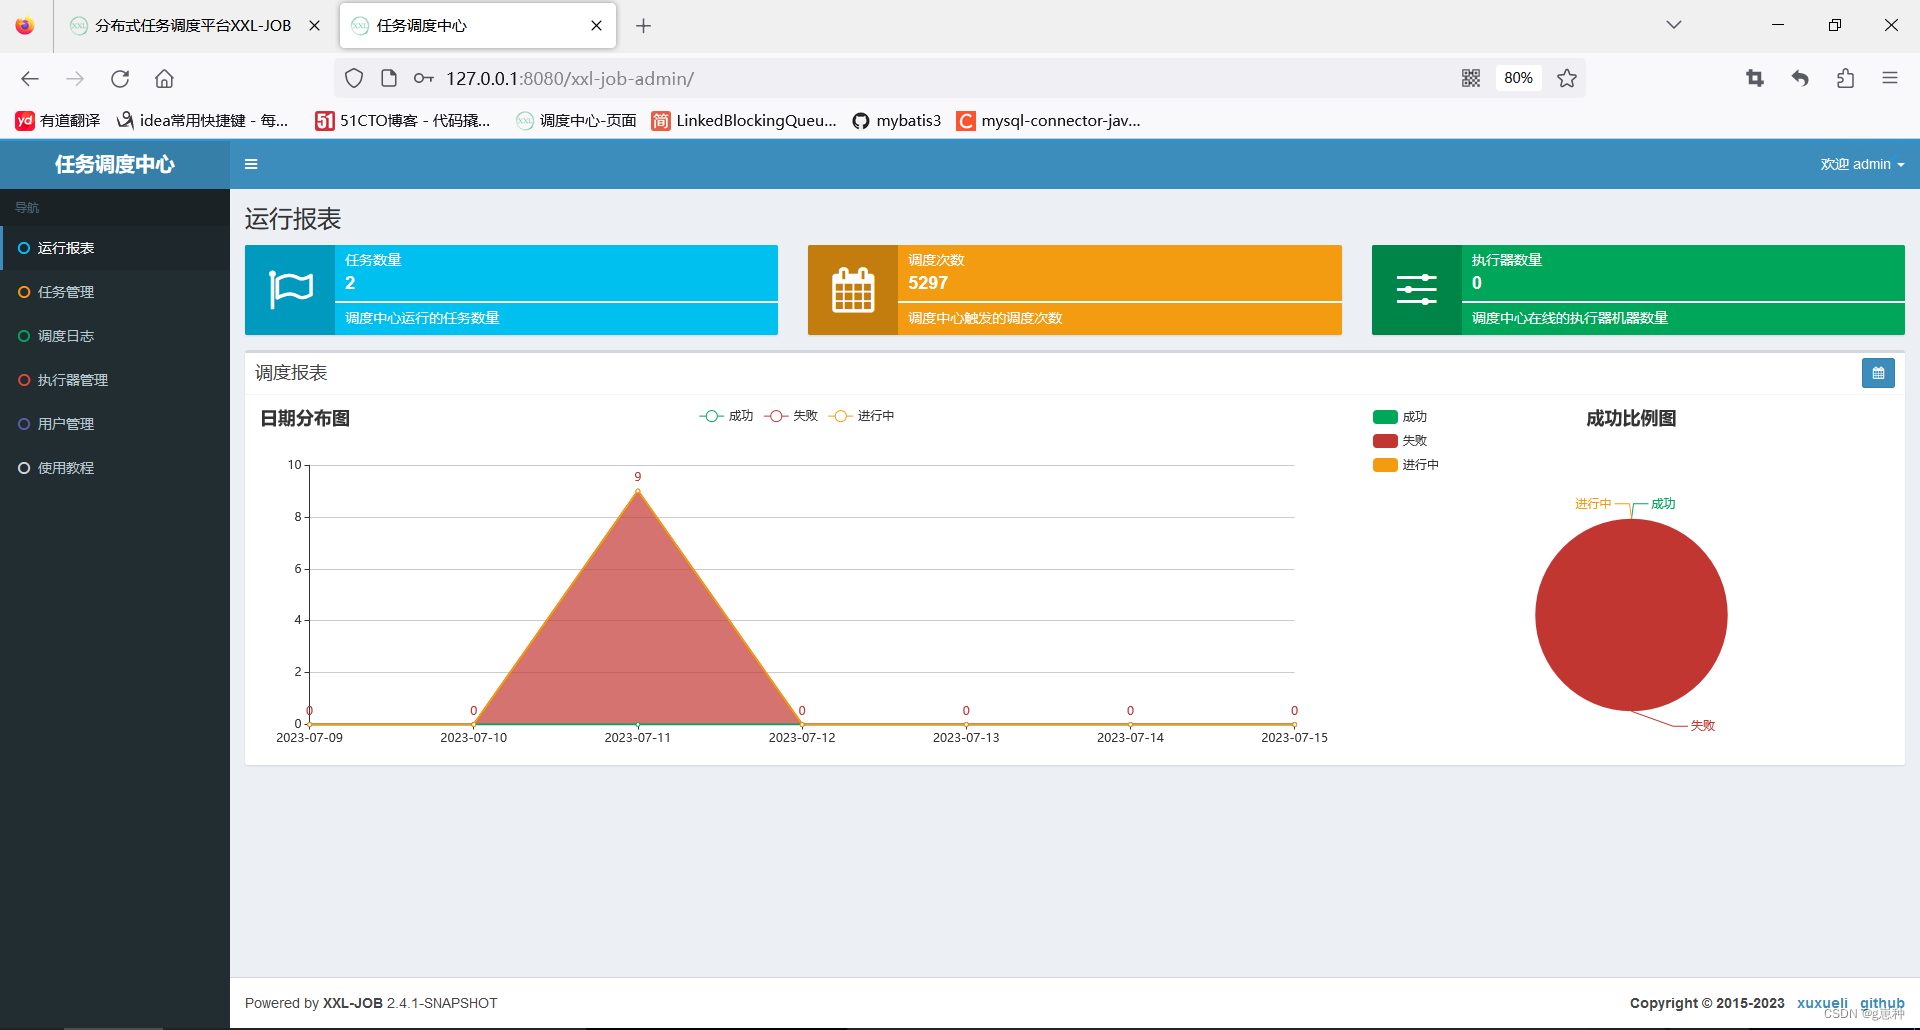Screen dimensions: 1920x1030
Task: Click the calendar icon on schedule count card
Action: pos(853,290)
